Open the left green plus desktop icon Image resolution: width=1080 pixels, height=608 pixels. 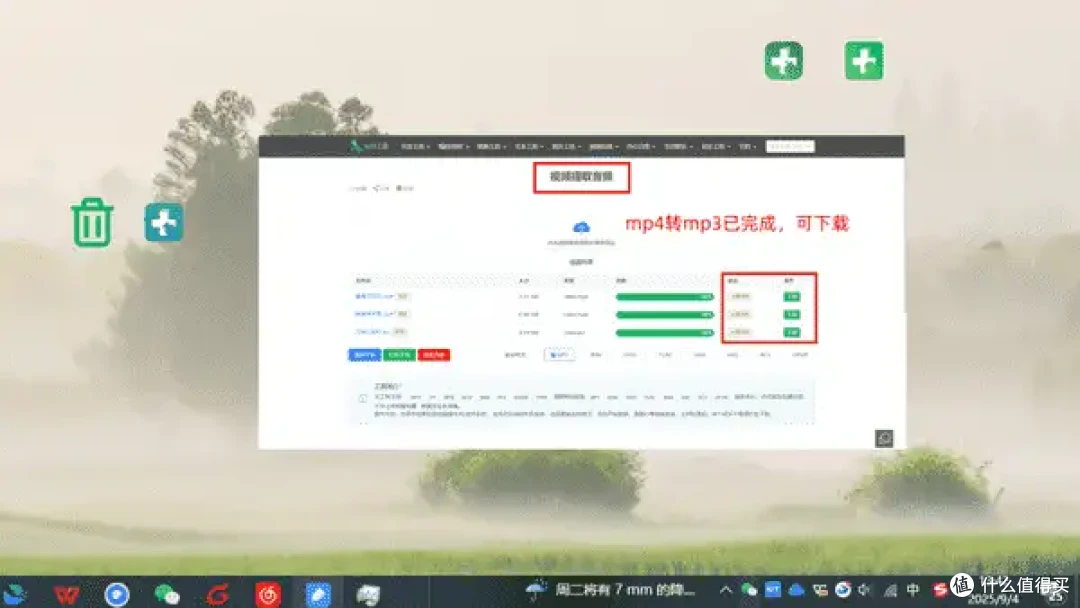click(x=784, y=61)
